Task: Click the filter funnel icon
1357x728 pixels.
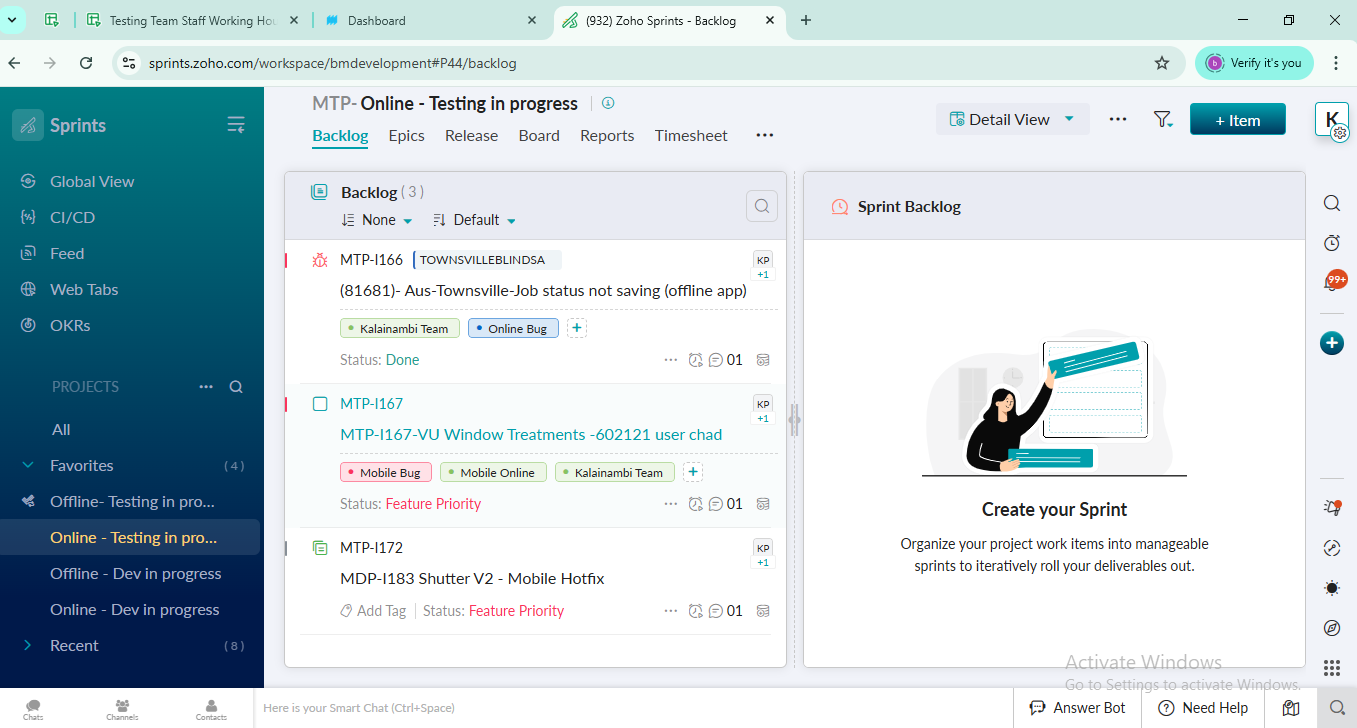Action: pos(1162,119)
